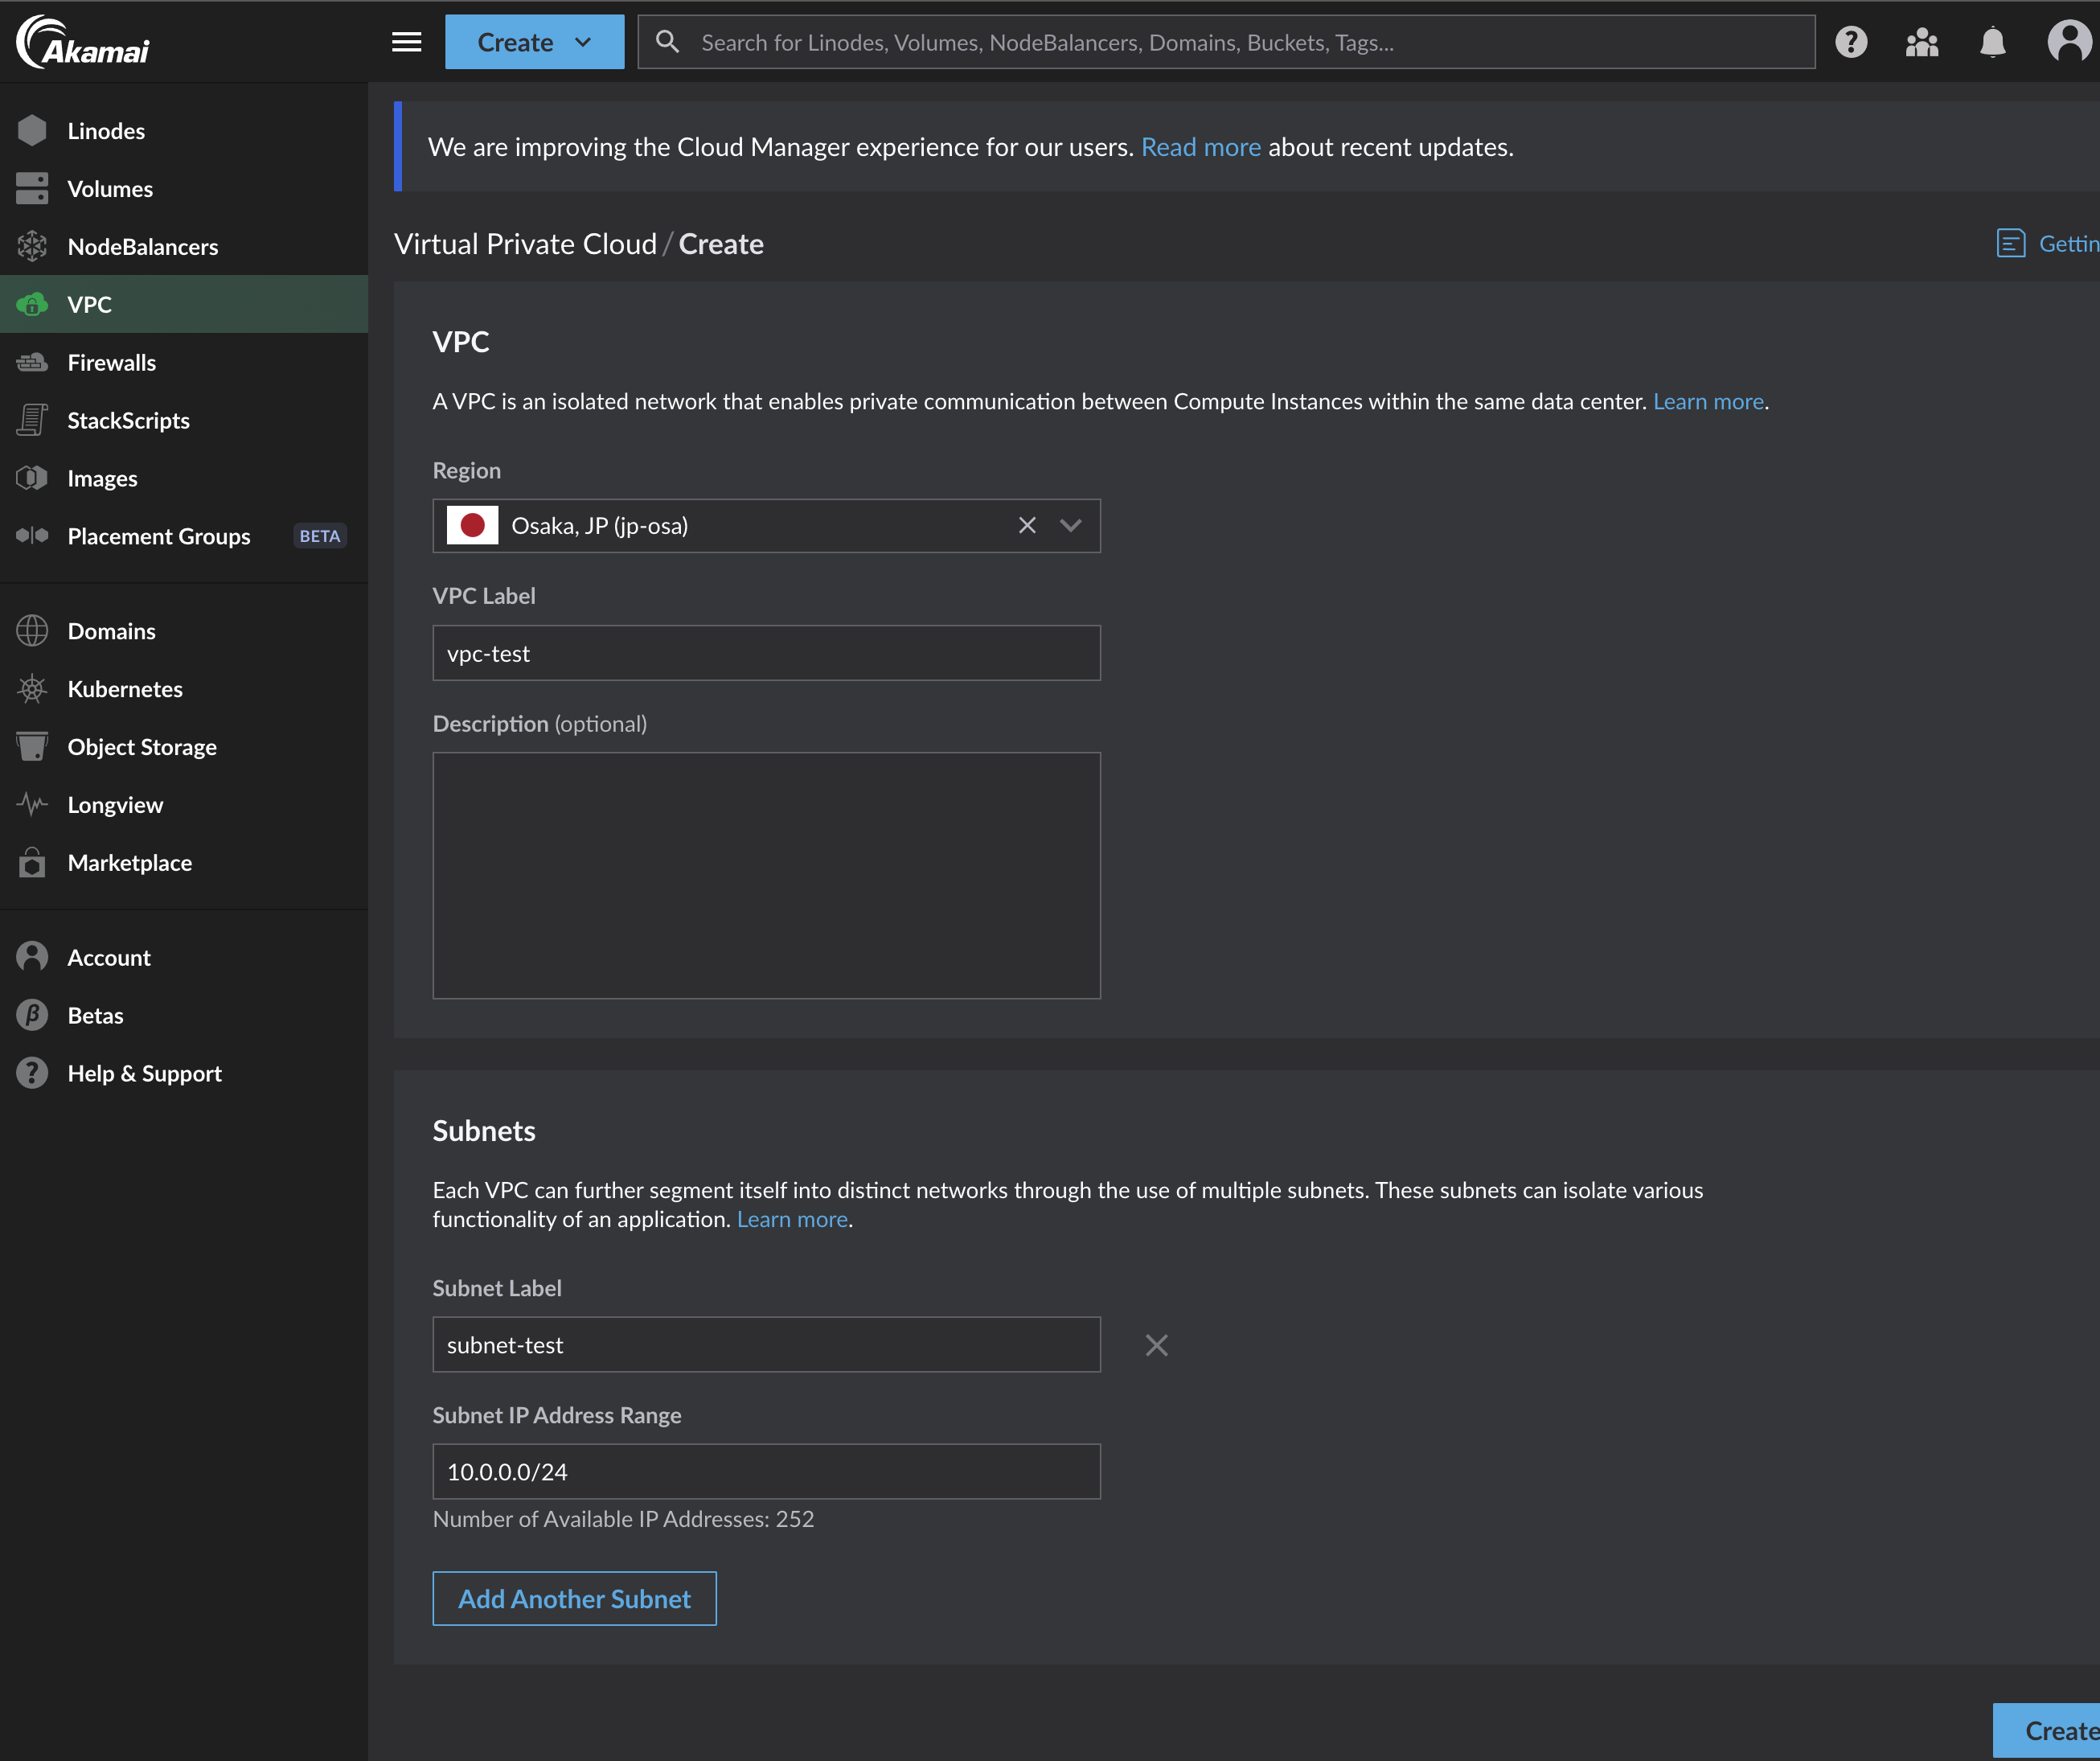This screenshot has height=1761, width=2100.
Task: Click Add Another Subnet button
Action: [574, 1598]
